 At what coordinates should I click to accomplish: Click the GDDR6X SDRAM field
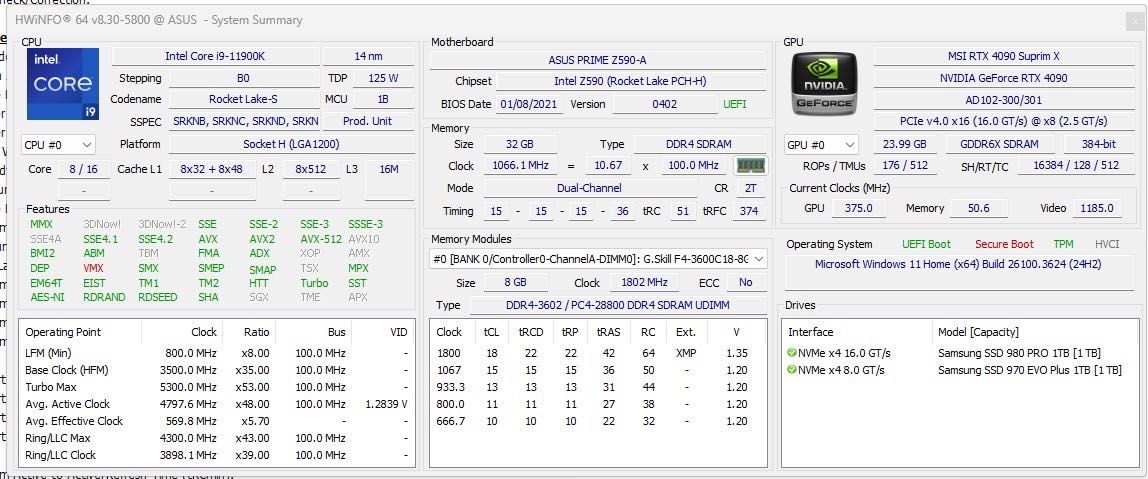[999, 144]
